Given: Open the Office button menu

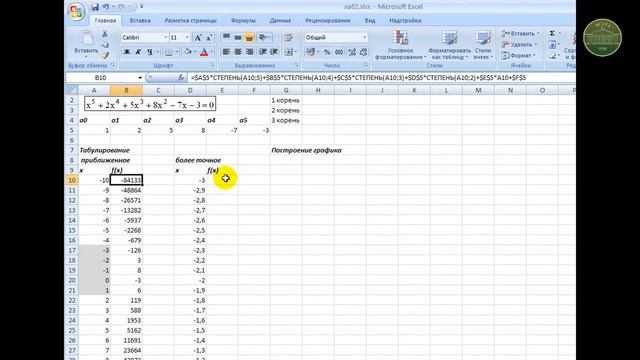Looking at the screenshot, I should (76, 11).
